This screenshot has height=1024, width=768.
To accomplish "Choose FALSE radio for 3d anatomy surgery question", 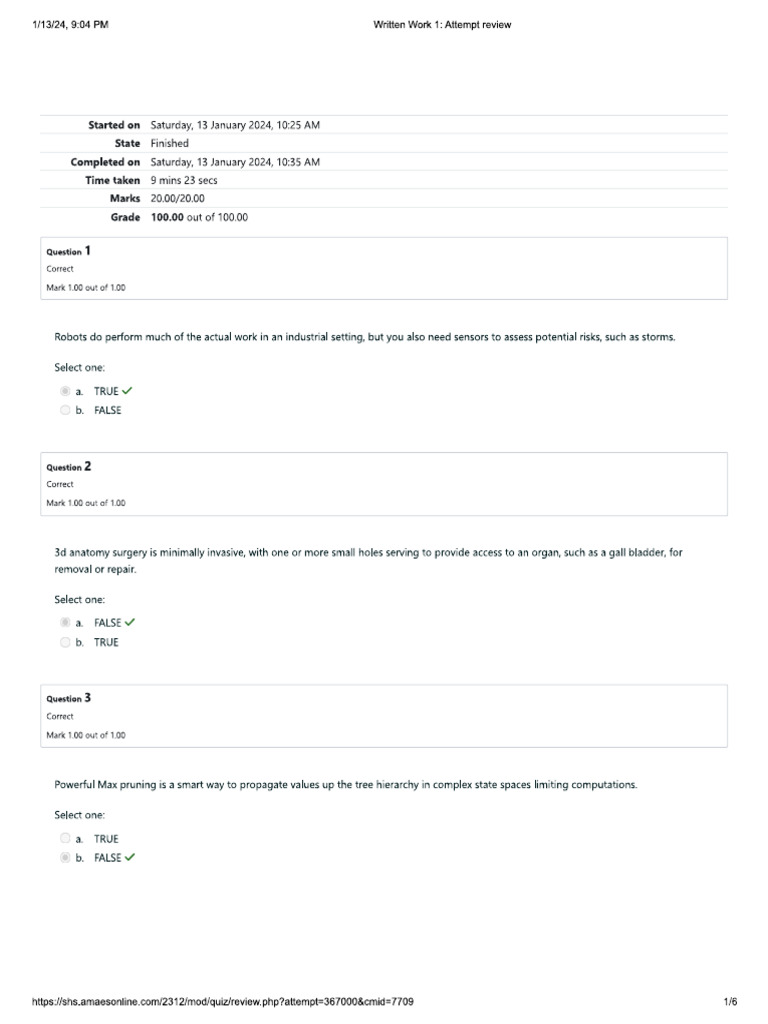I will point(65,622).
